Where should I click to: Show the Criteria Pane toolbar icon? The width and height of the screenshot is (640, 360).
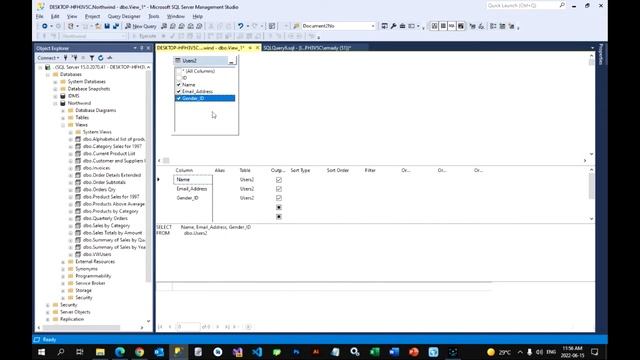click(443, 26)
